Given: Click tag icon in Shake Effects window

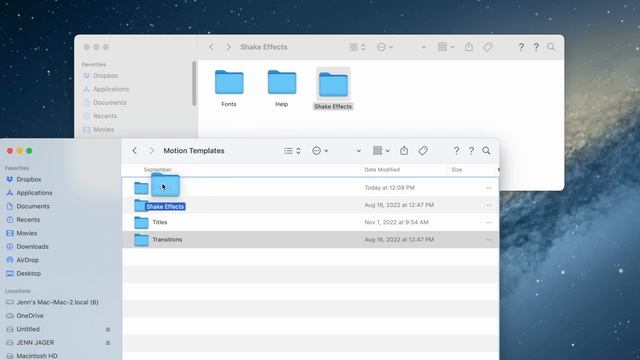Looking at the screenshot, I should [x=488, y=47].
